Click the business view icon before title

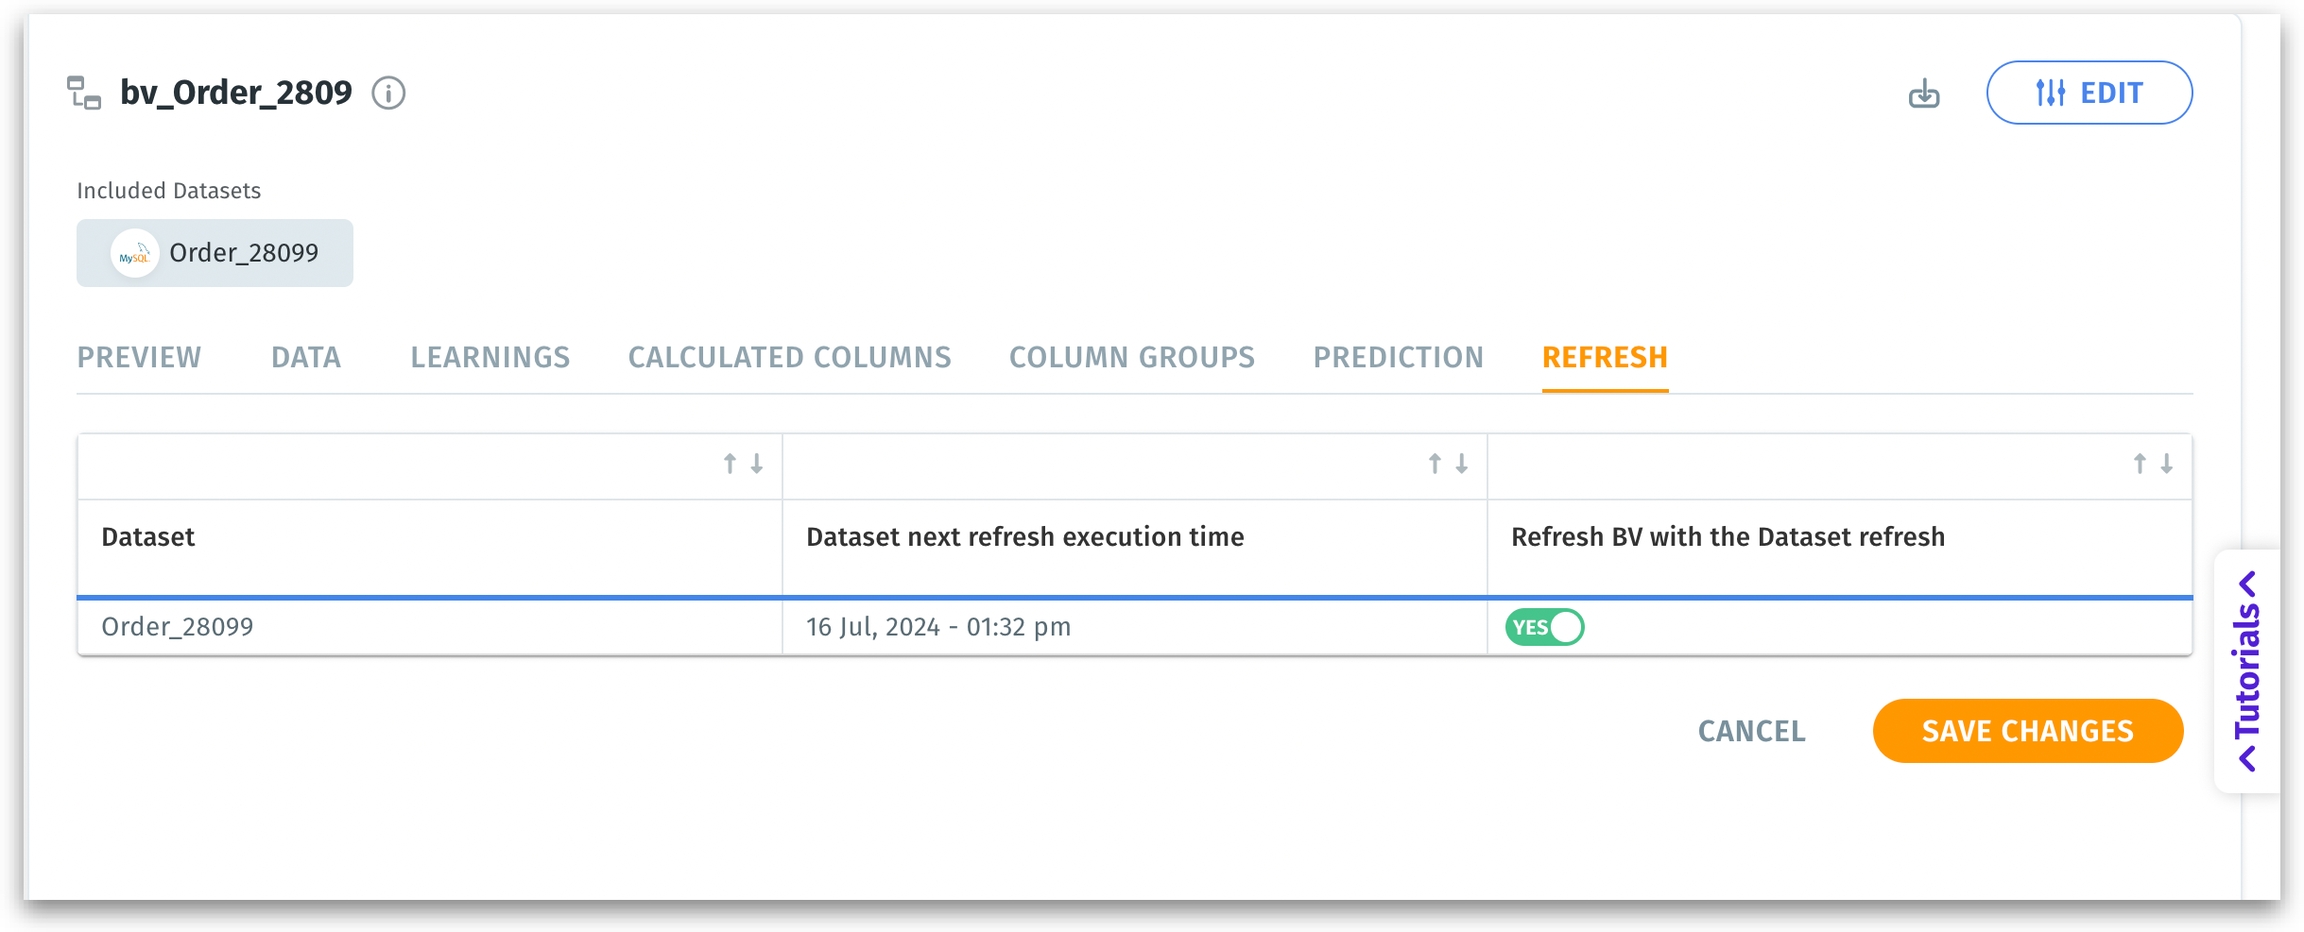tap(84, 93)
